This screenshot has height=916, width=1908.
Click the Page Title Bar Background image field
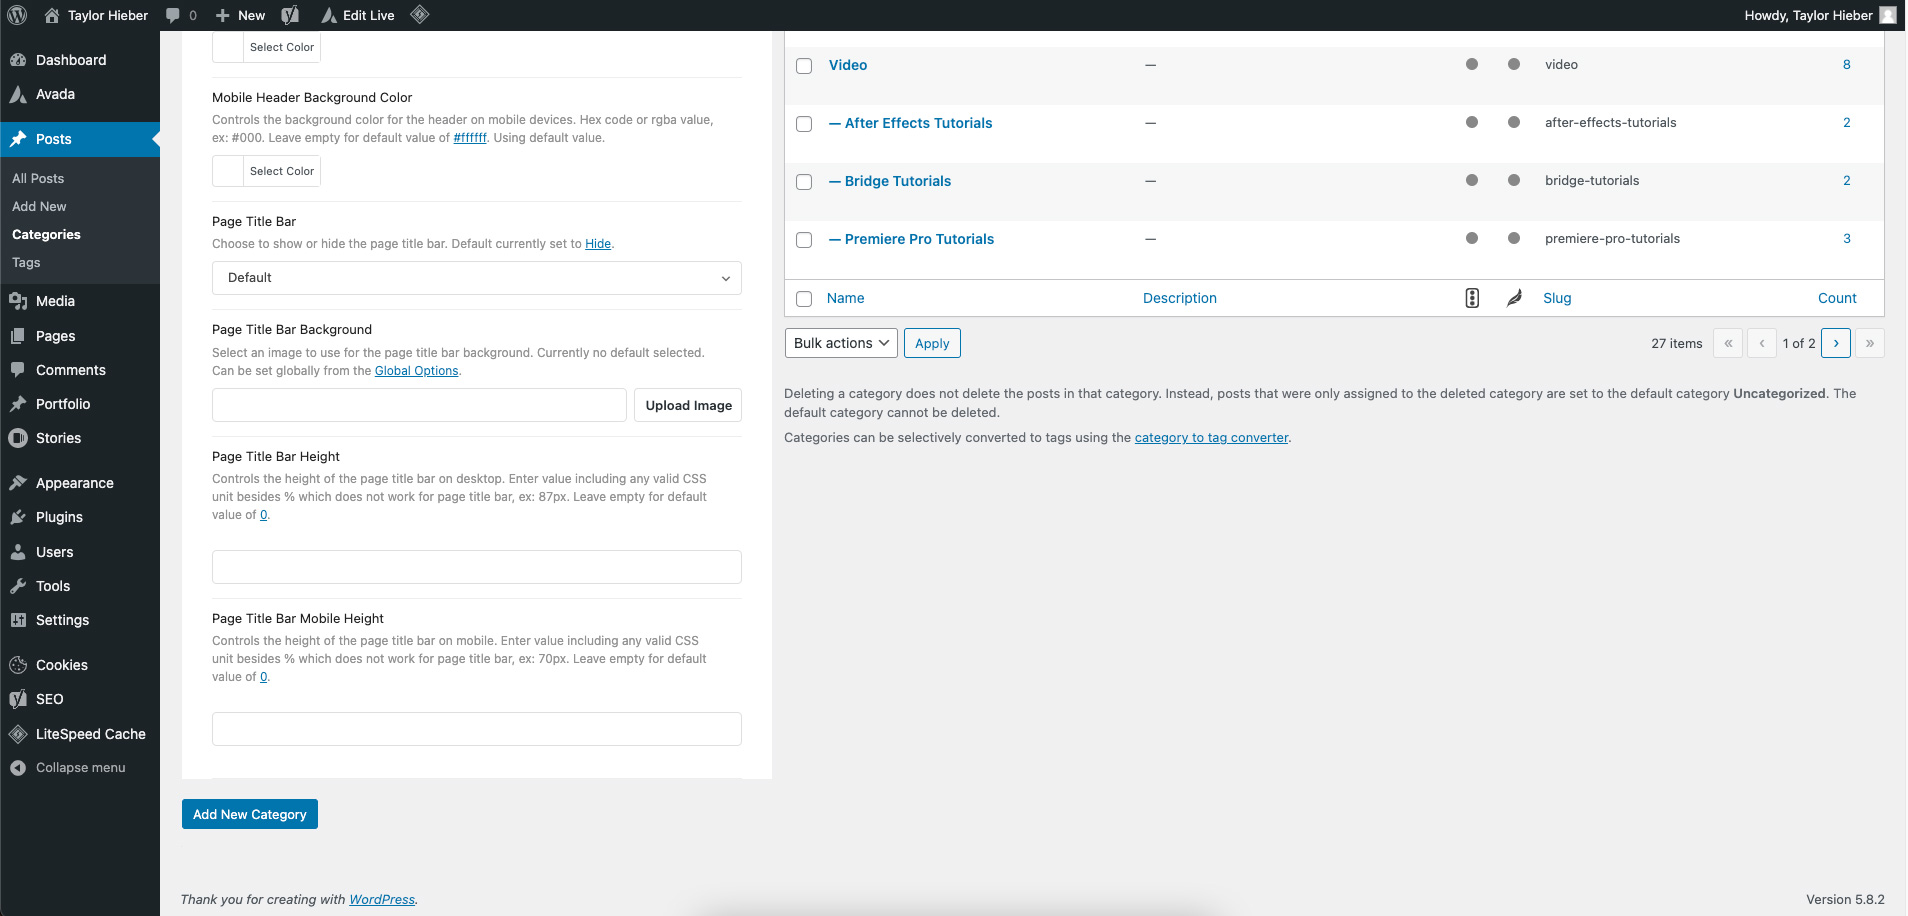click(419, 405)
